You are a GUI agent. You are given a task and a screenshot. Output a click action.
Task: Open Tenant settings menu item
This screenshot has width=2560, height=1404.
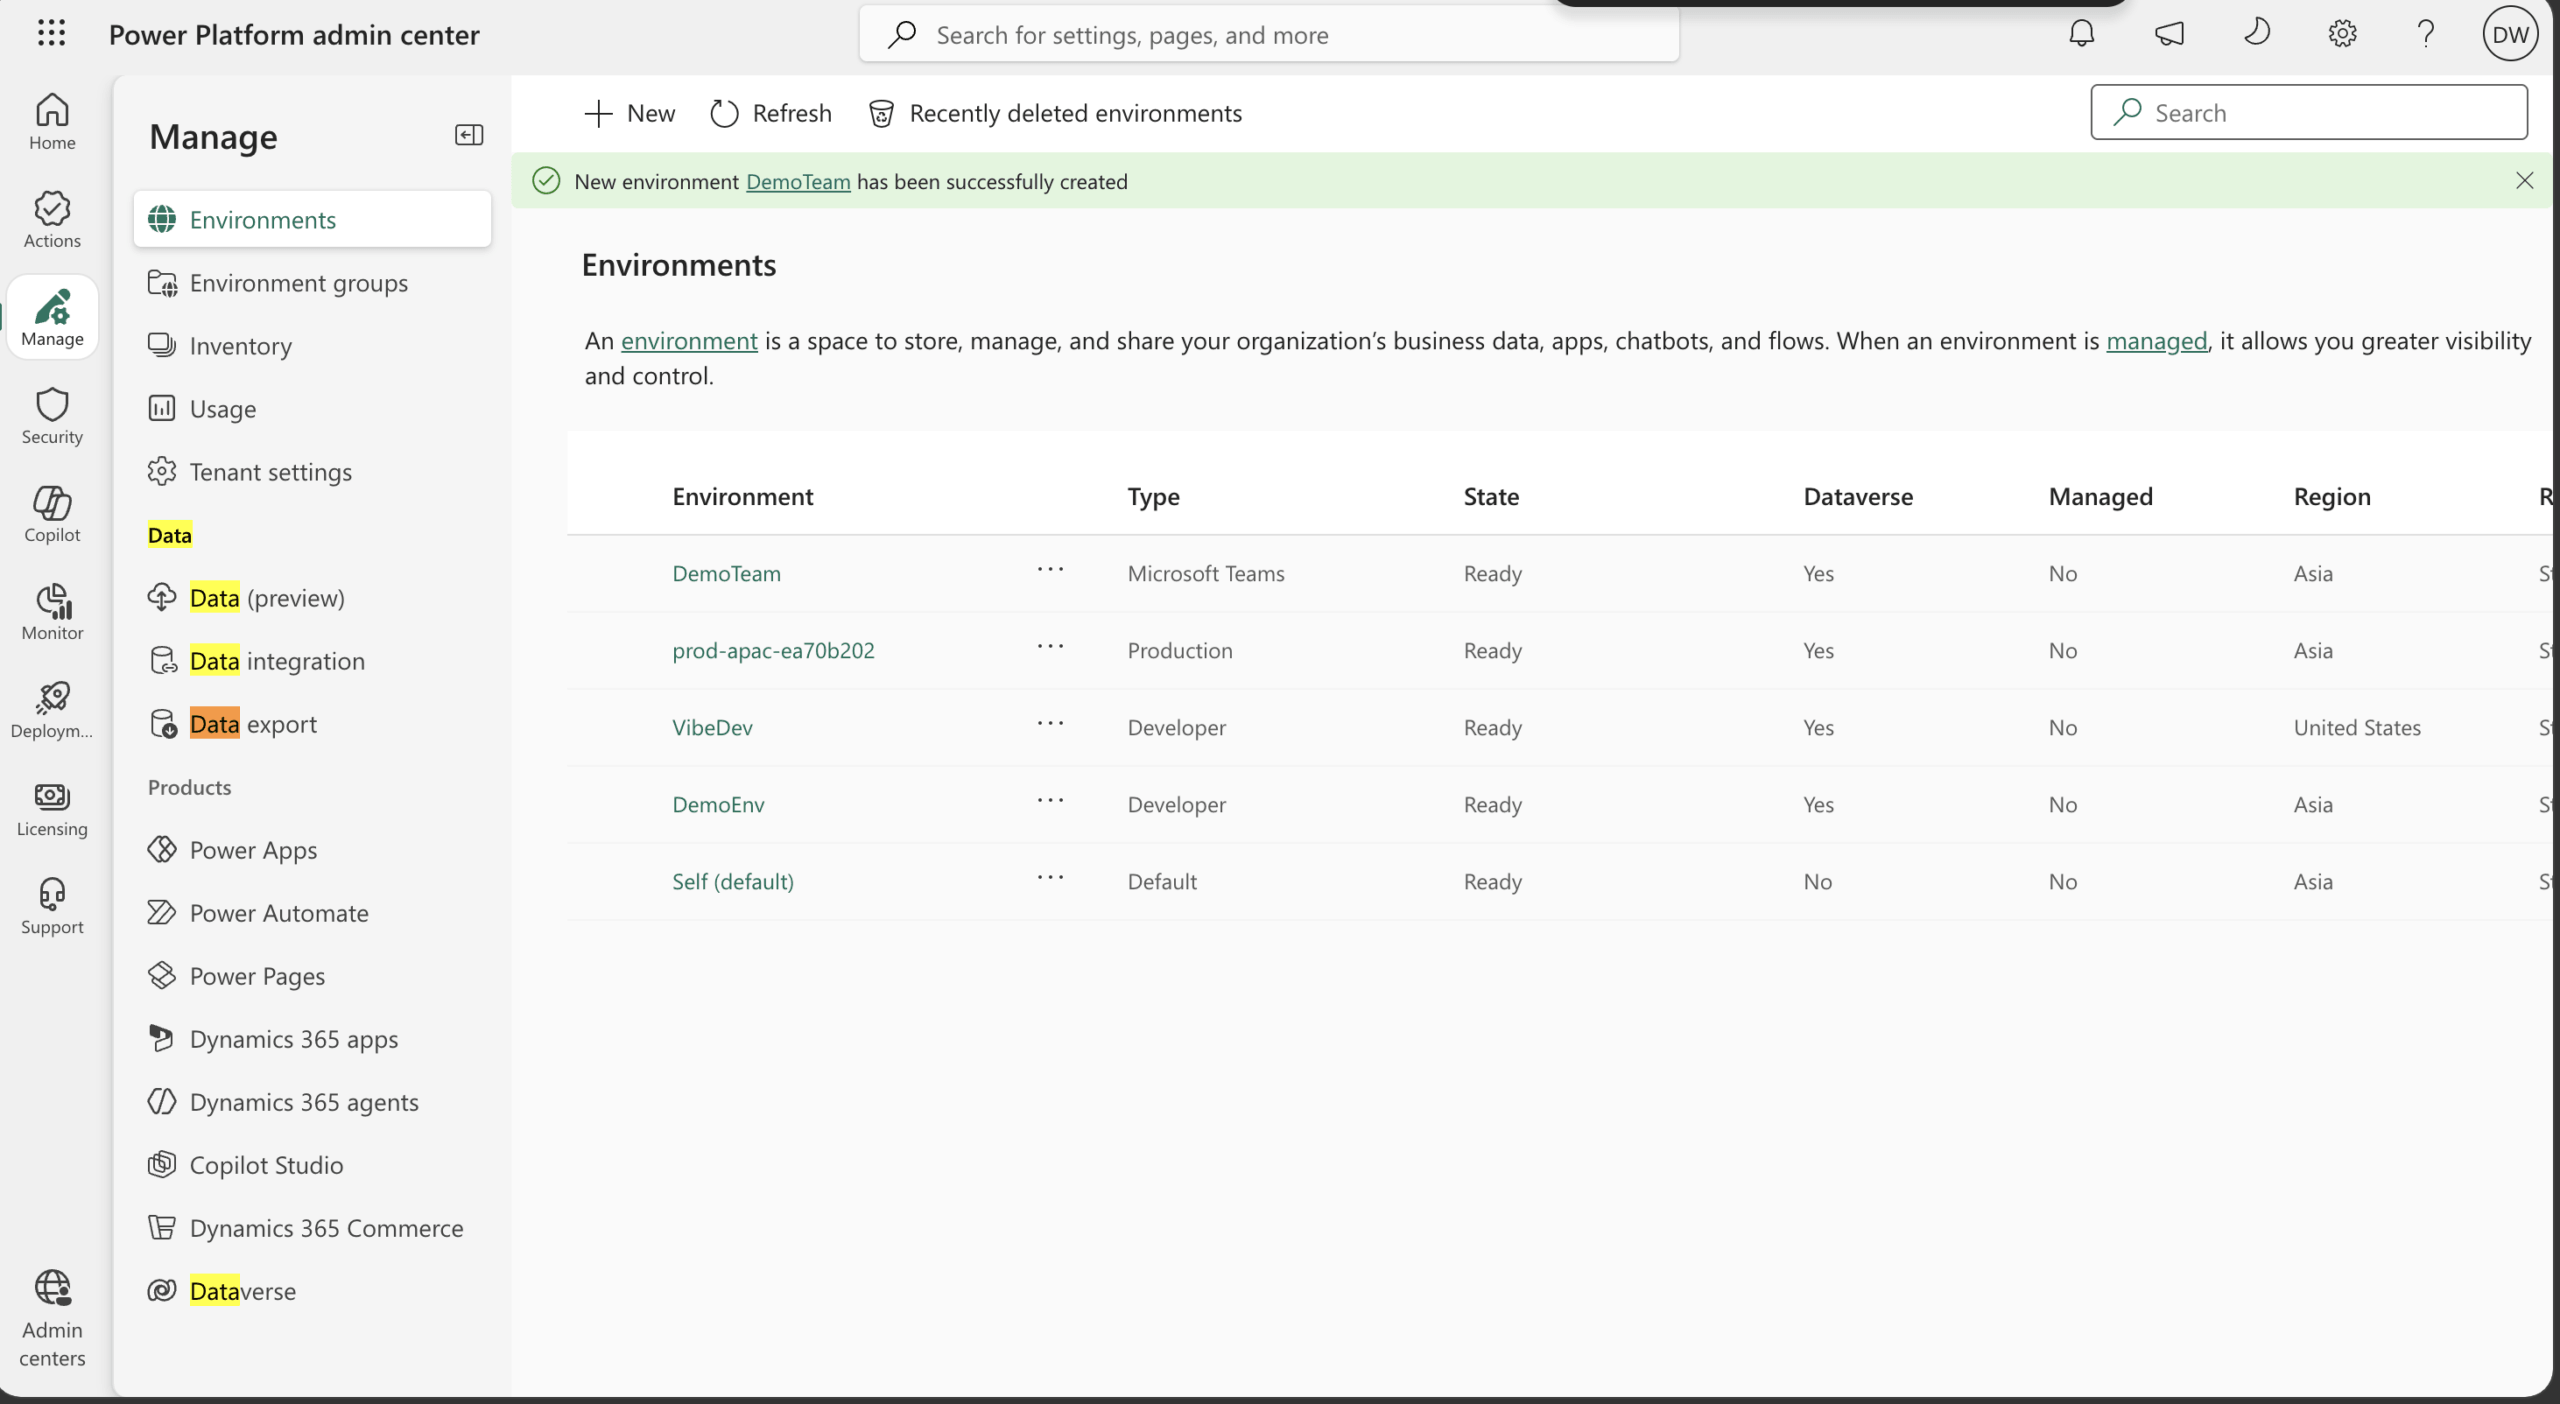click(x=312, y=472)
